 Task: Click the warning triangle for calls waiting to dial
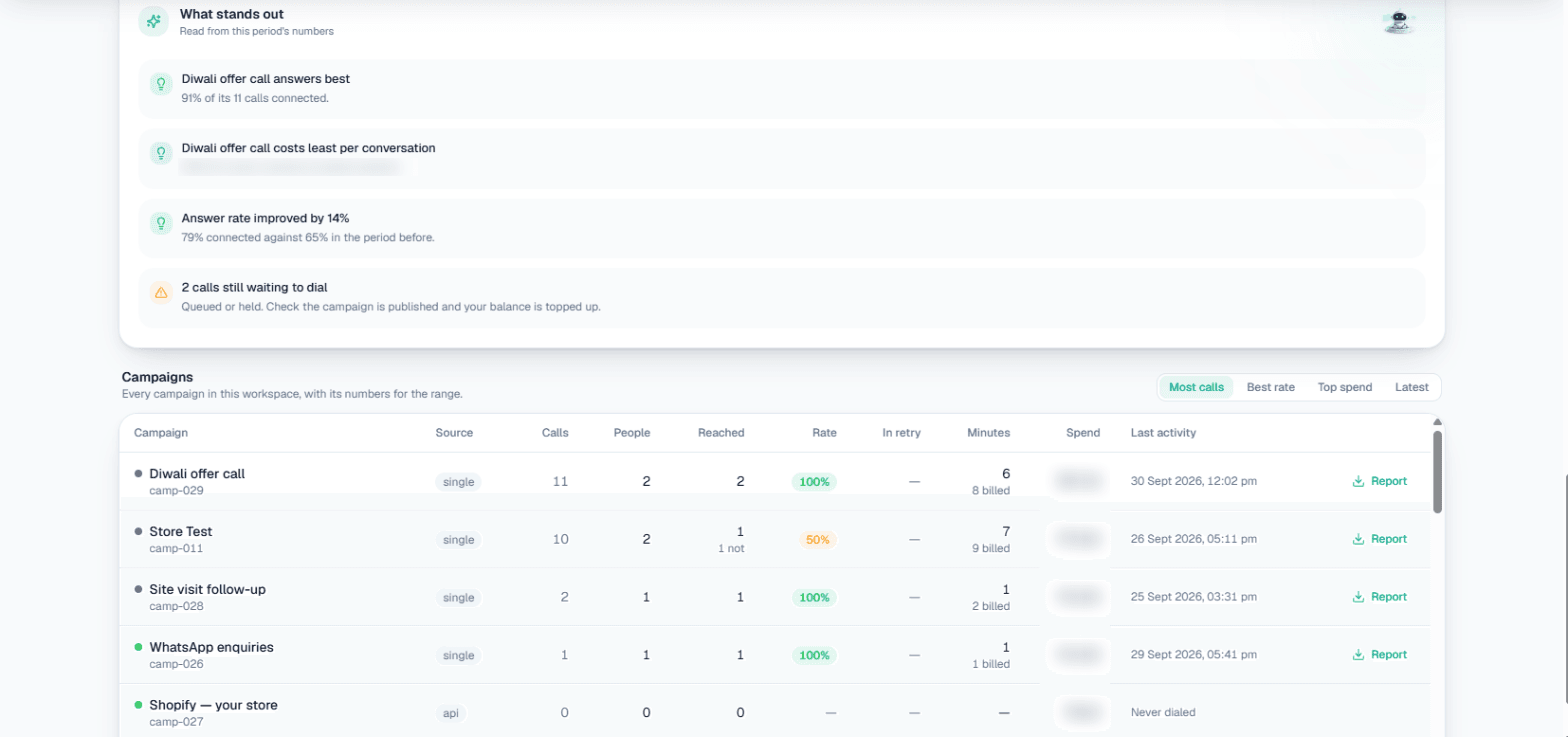tap(161, 293)
